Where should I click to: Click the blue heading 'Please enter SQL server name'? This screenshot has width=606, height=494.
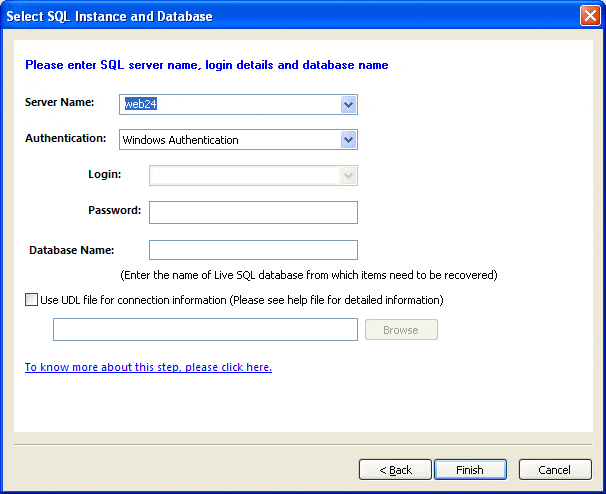coord(207,65)
